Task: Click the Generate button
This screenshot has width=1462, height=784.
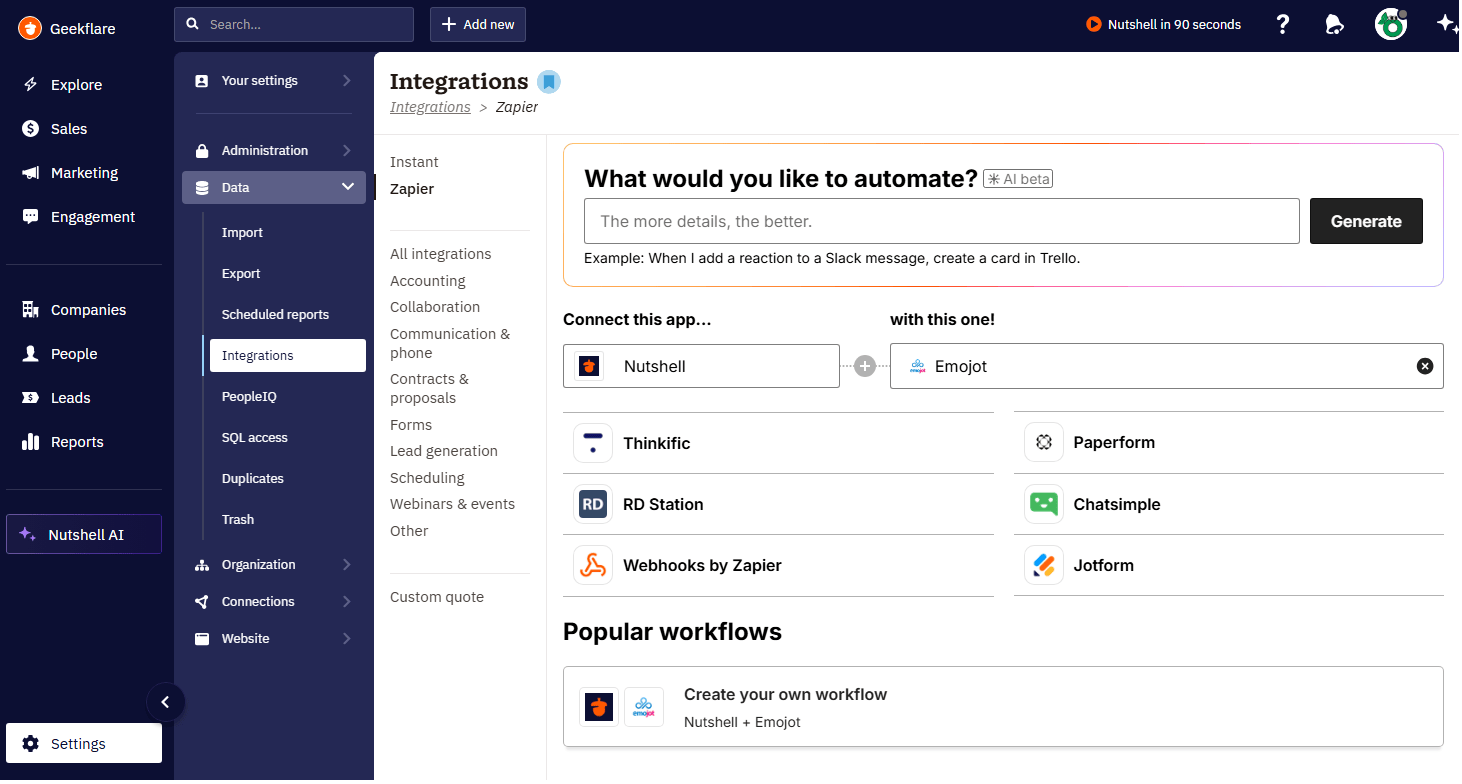Action: (1366, 221)
